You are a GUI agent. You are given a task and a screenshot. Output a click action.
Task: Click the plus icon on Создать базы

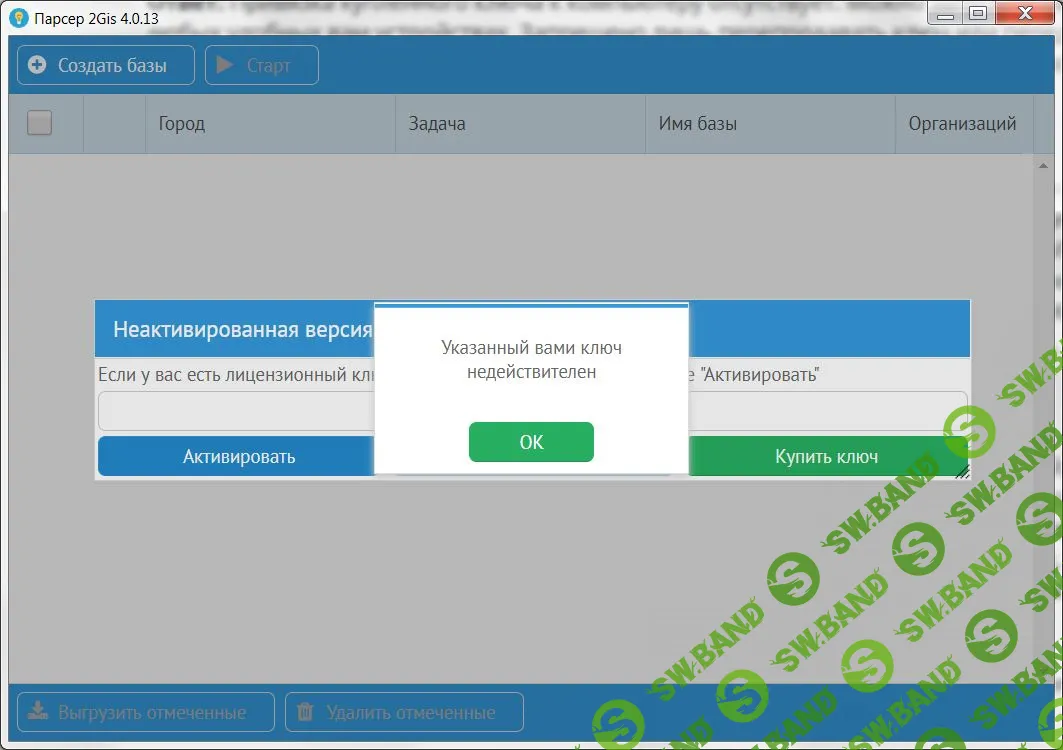(x=37, y=66)
